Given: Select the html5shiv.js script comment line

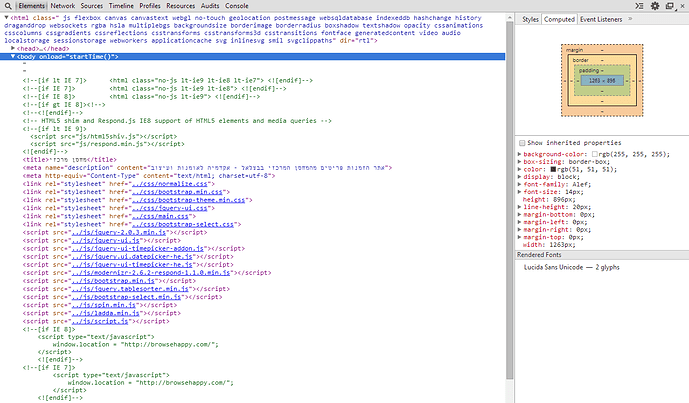Looking at the screenshot, I should click(104, 136).
